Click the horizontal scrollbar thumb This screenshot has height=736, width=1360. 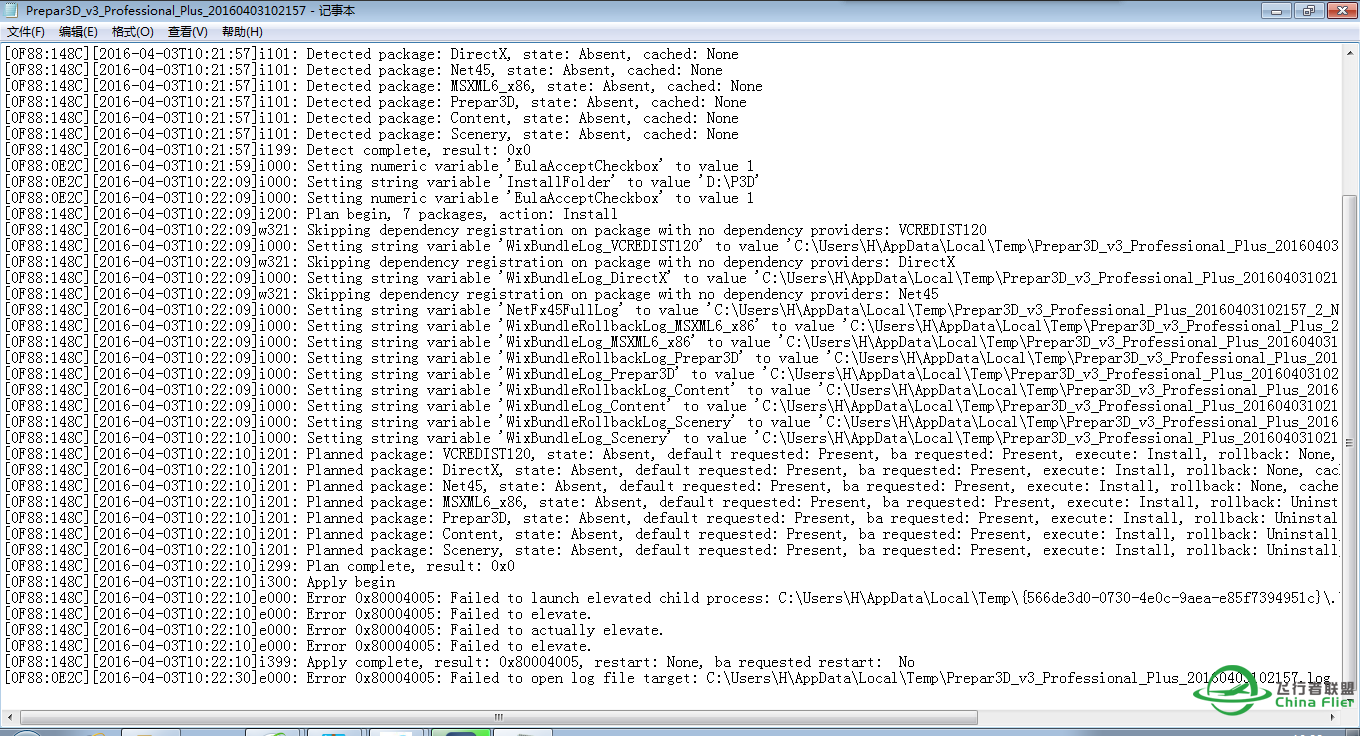pyautogui.click(x=497, y=717)
